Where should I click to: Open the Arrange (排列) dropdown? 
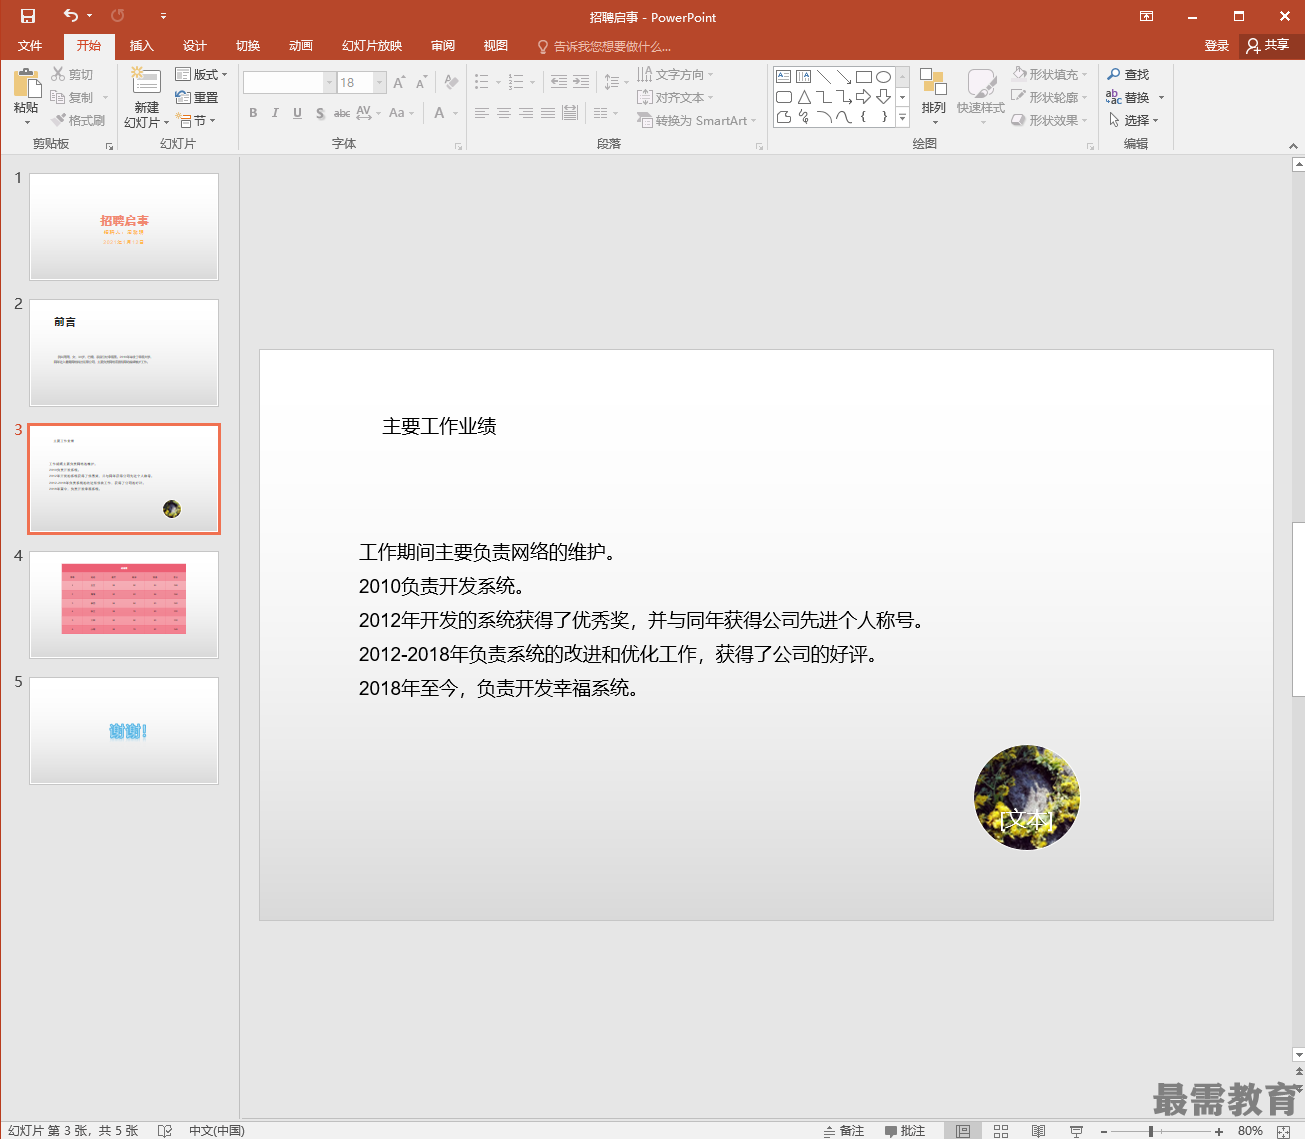click(933, 97)
